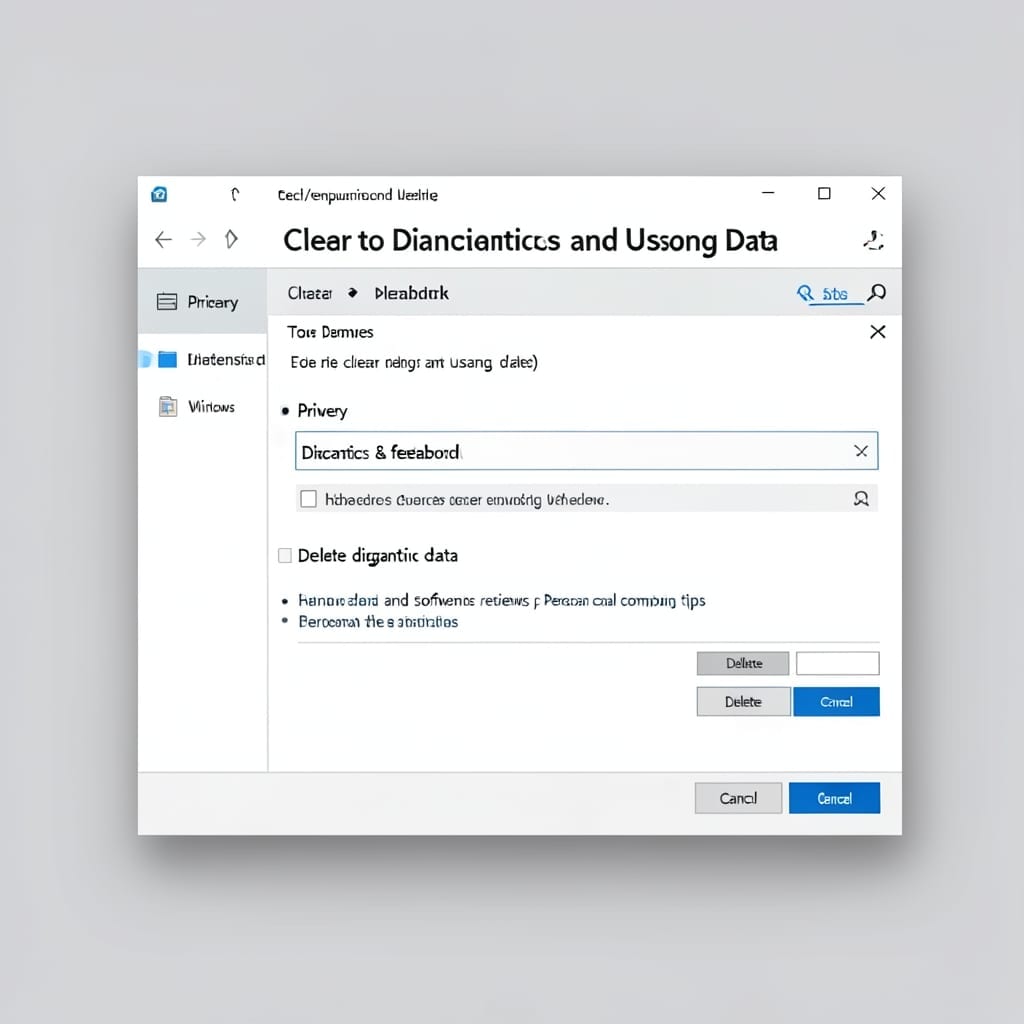Open the blue folder sidebar item

tap(202, 360)
